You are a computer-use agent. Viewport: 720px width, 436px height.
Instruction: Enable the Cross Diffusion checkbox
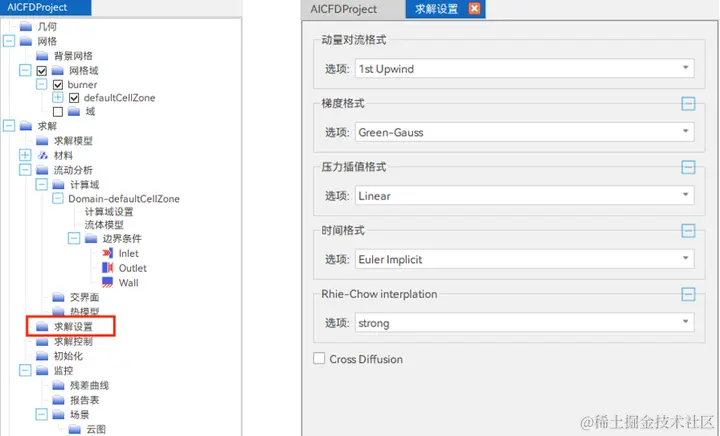click(x=319, y=358)
